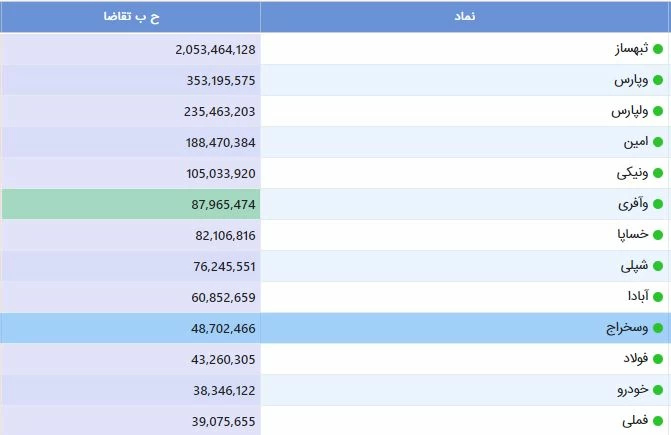Click the green dot next to وآفری
This screenshot has height=435, width=671.
pos(657,204)
